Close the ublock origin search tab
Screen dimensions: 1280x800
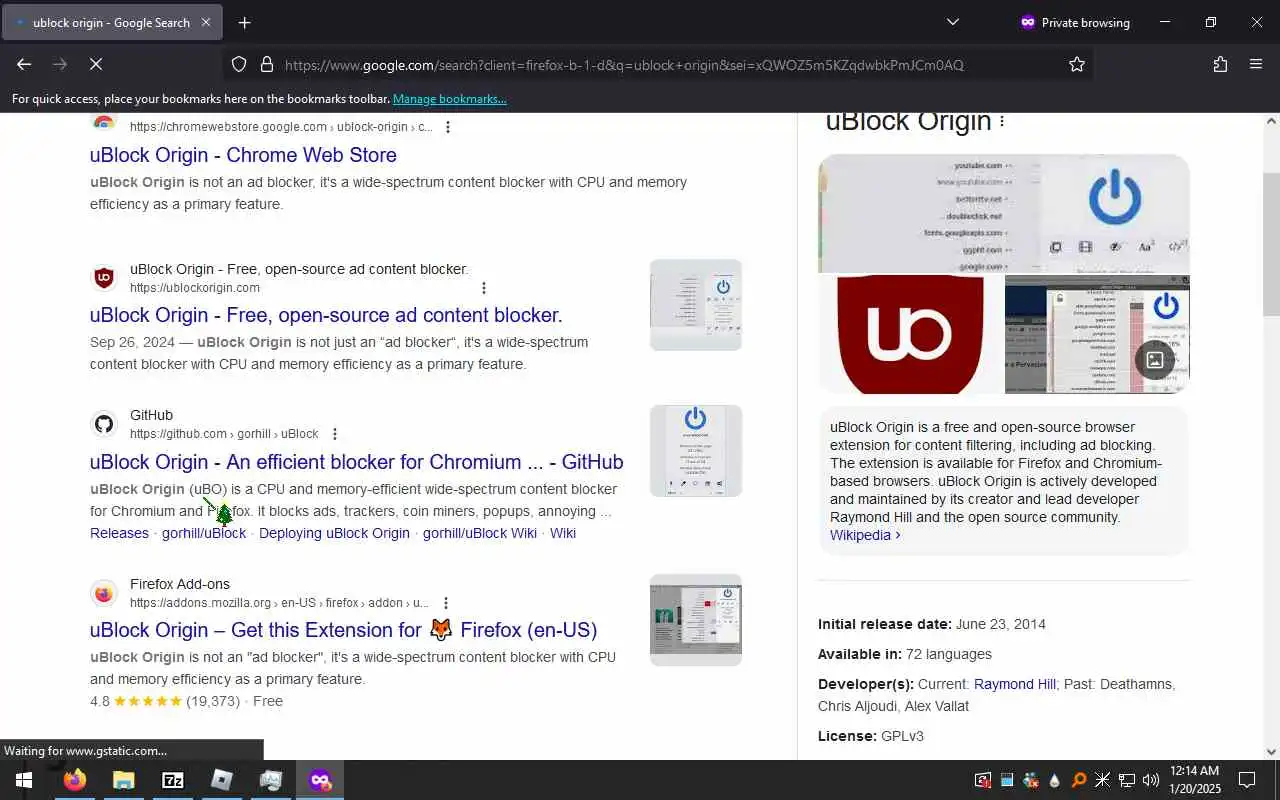coord(206,22)
